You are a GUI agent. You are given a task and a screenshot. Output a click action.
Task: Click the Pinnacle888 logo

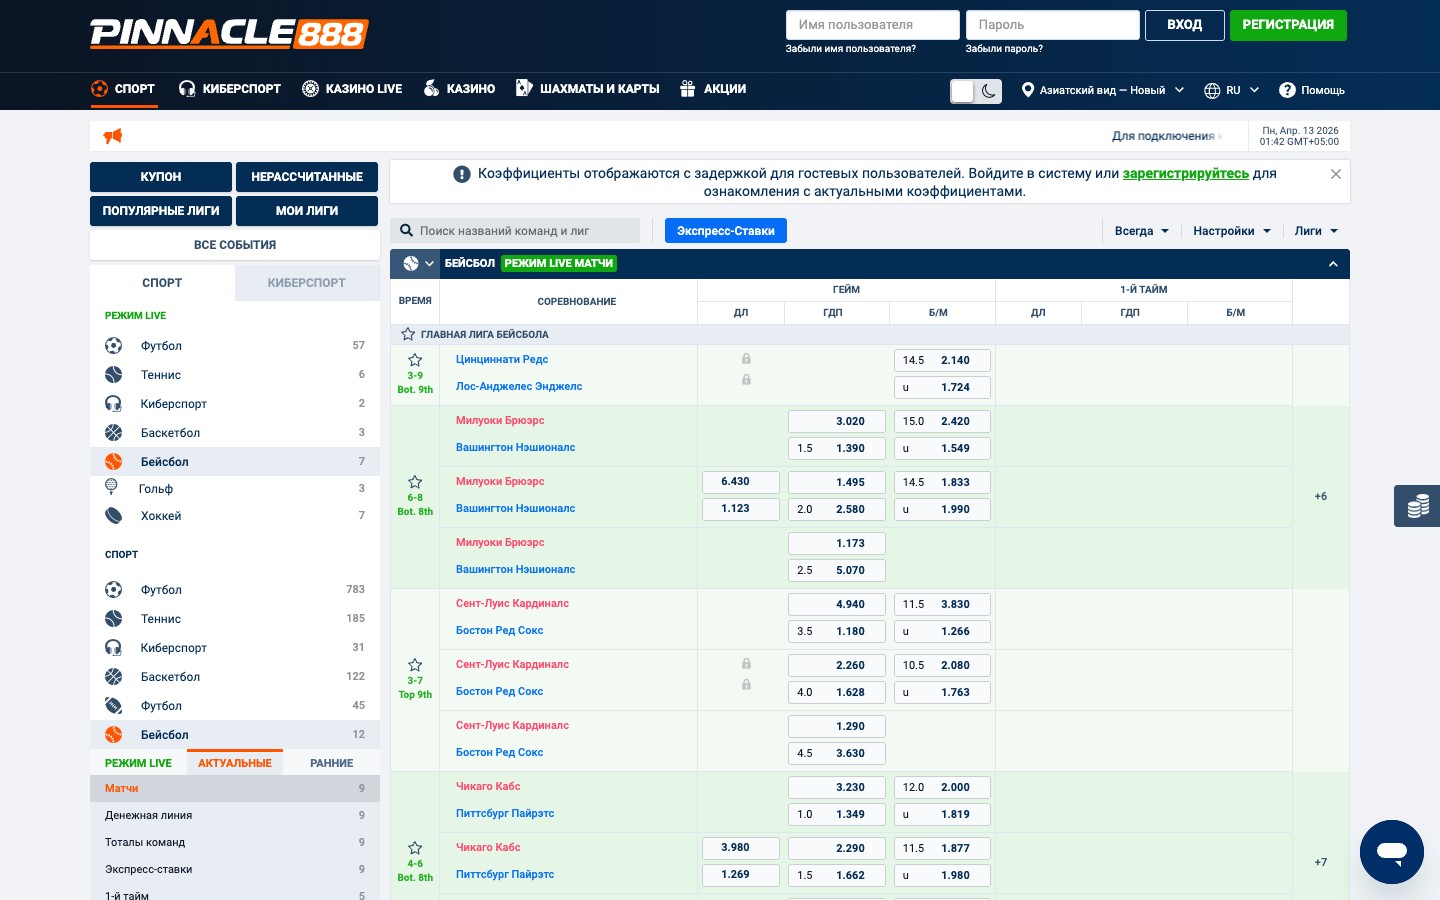[229, 34]
